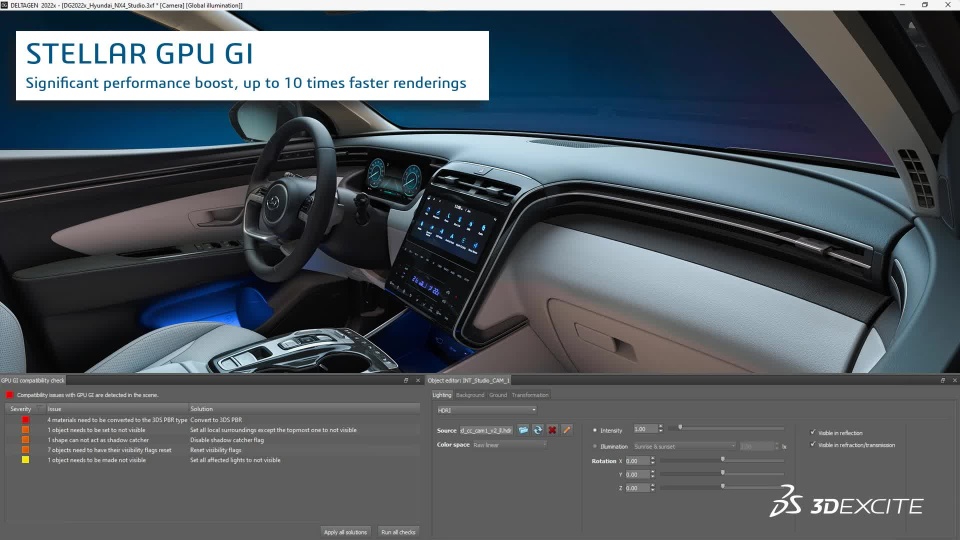Image resolution: width=960 pixels, height=540 pixels.
Task: Close the Object editor panel
Action: click(x=954, y=380)
